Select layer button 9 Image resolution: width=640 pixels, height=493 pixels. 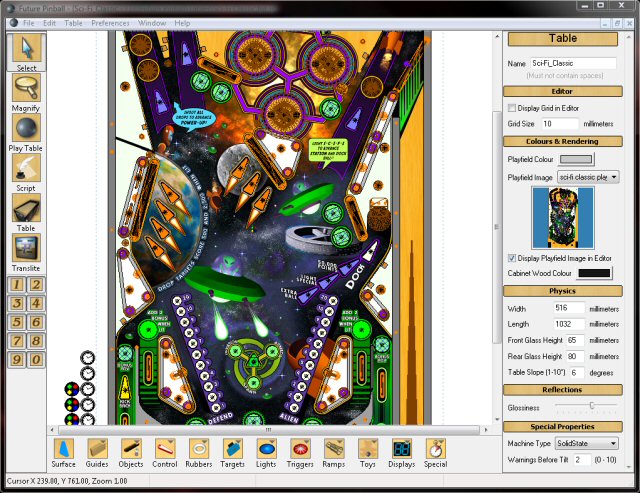tap(17, 360)
